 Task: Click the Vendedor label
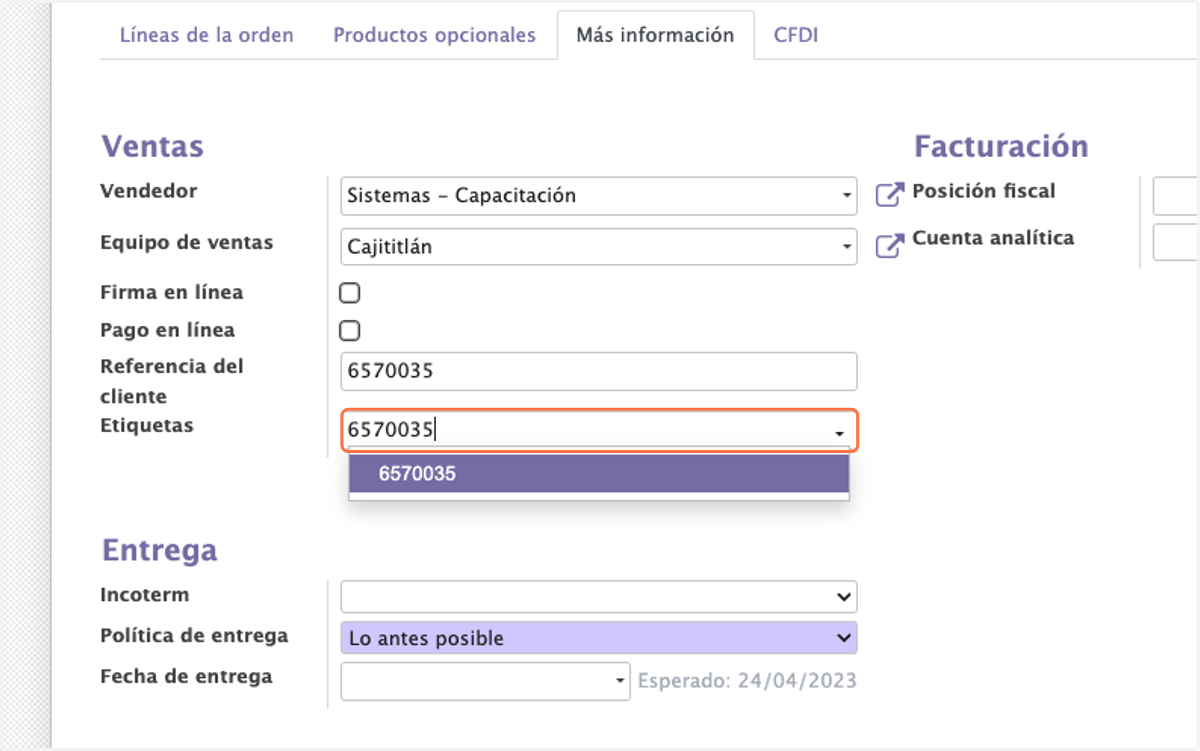[149, 190]
